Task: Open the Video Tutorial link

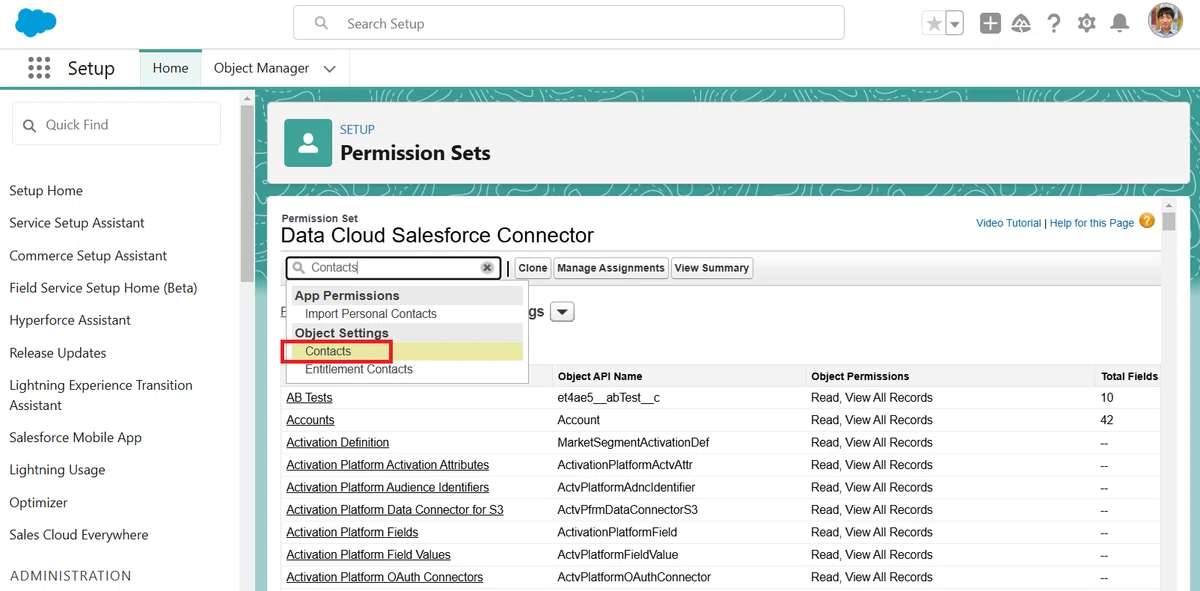Action: pos(1008,223)
